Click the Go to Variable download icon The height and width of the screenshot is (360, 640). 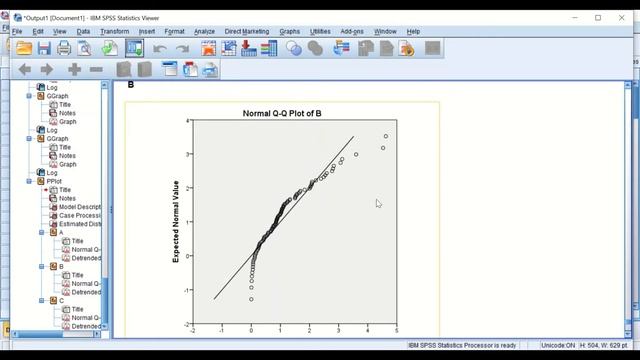(x=249, y=49)
